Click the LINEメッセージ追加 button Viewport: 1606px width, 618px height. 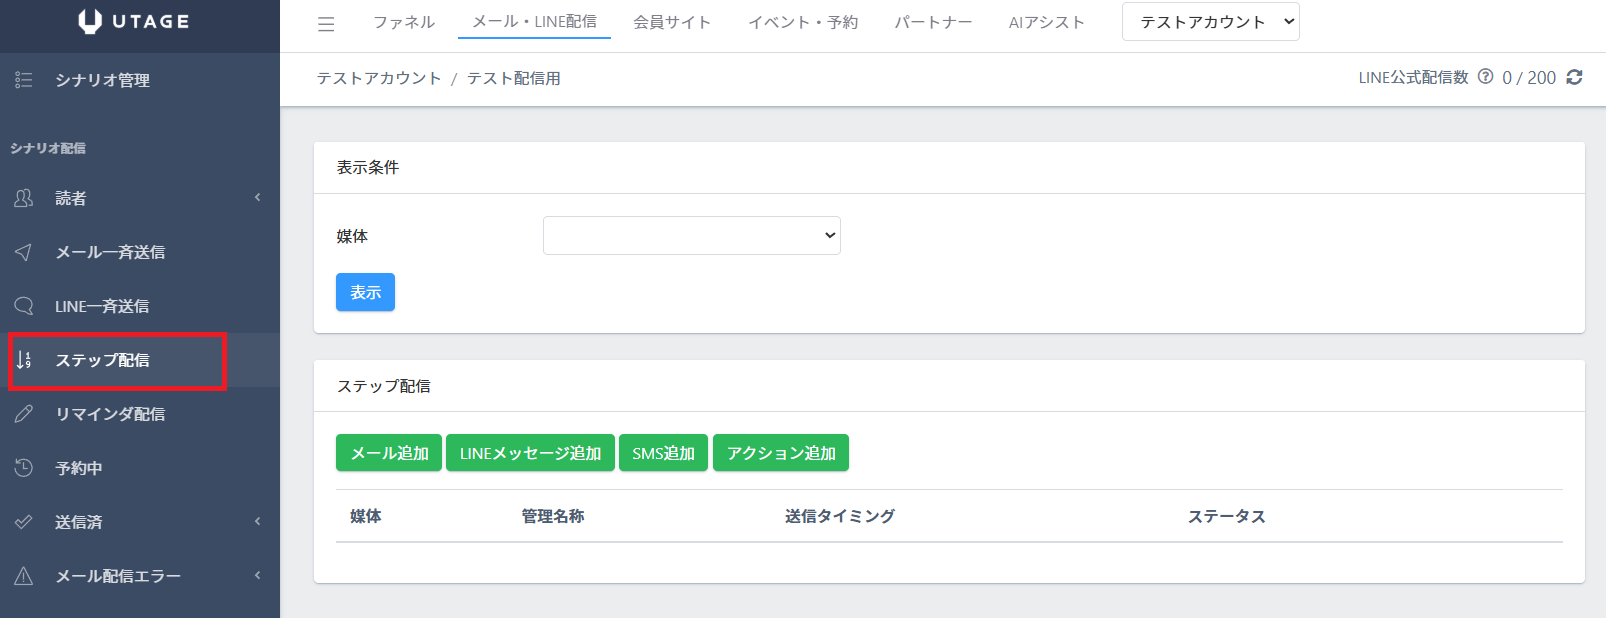point(530,453)
